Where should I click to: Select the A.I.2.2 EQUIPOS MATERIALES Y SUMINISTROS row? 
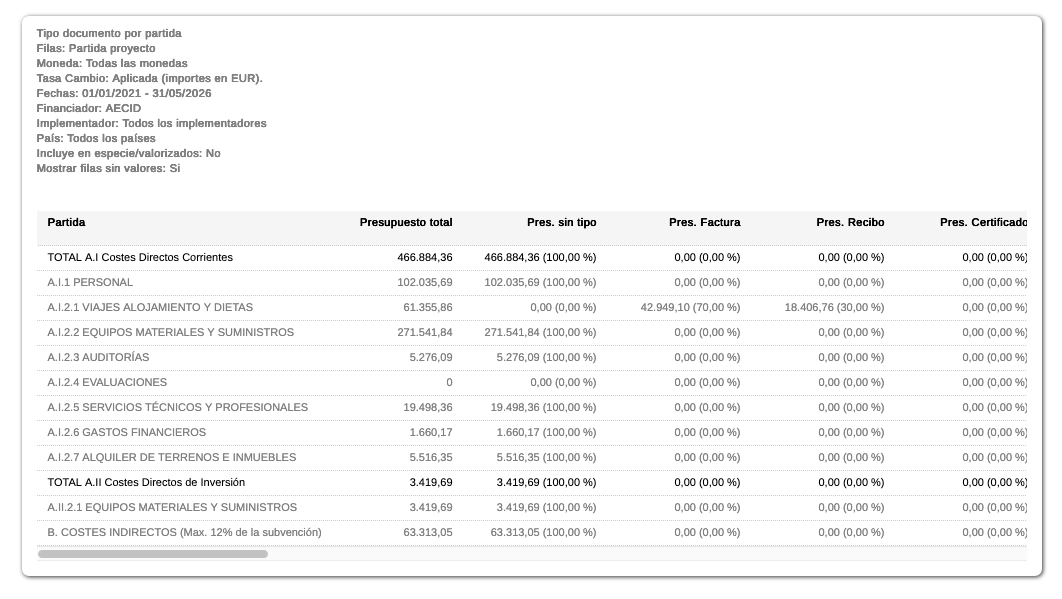click(170, 332)
